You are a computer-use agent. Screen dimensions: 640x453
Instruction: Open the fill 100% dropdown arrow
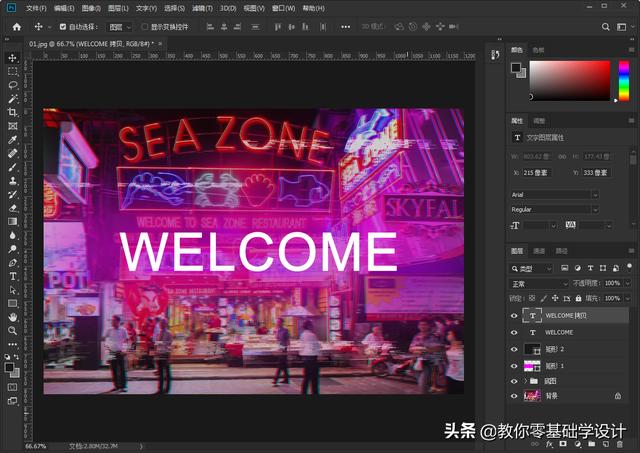click(628, 298)
